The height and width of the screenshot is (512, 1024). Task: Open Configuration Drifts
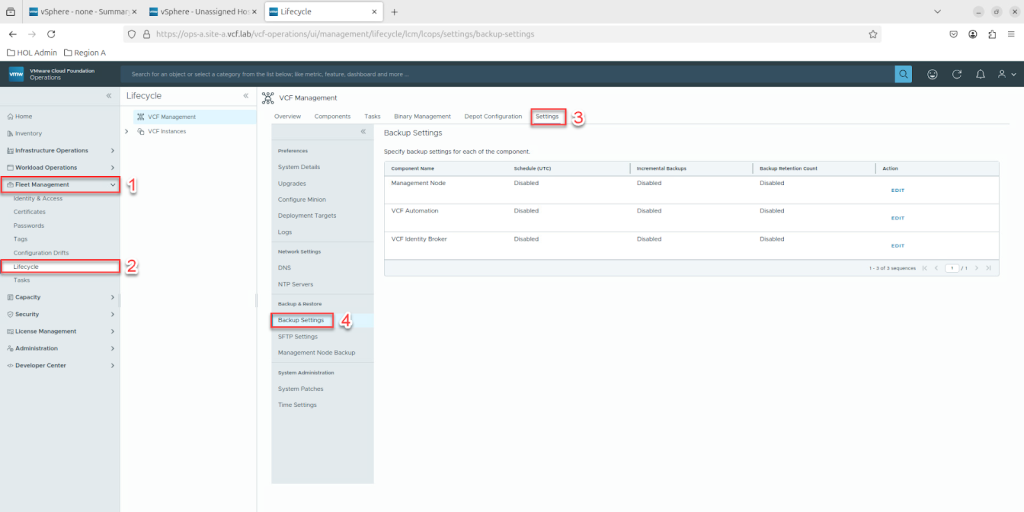click(41, 253)
